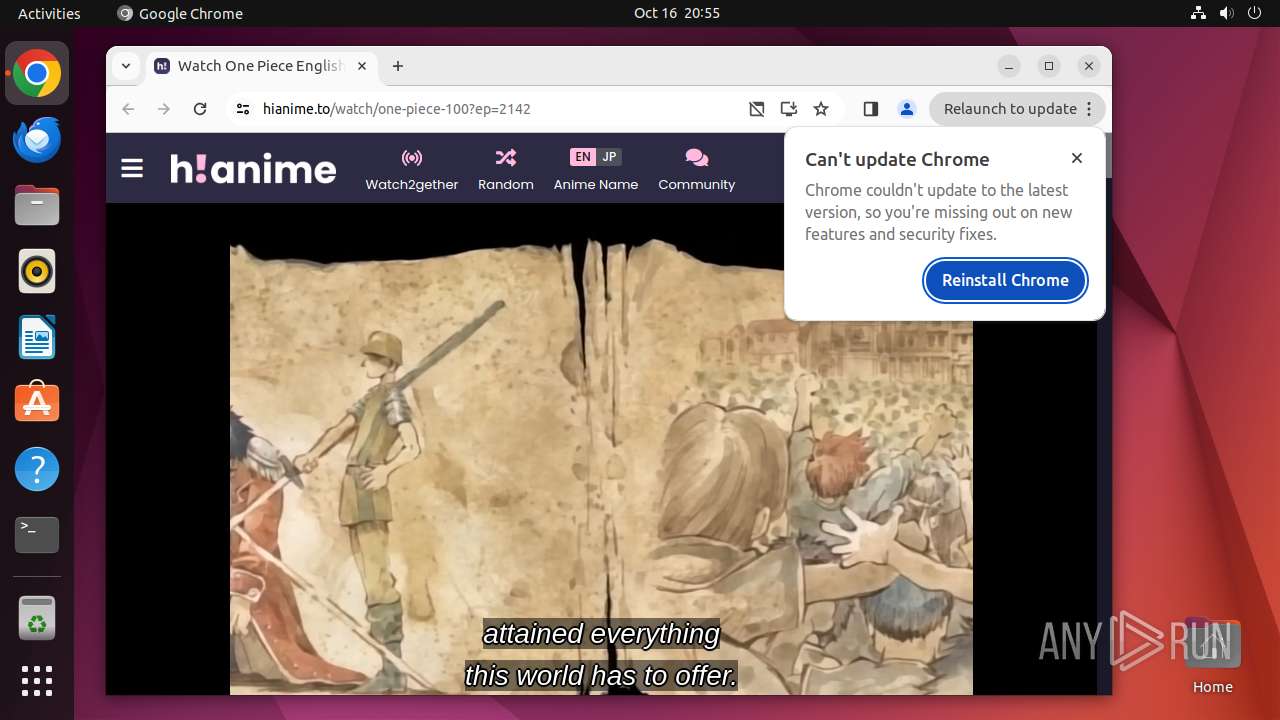Open Ubuntu Software from the dock

click(37, 403)
